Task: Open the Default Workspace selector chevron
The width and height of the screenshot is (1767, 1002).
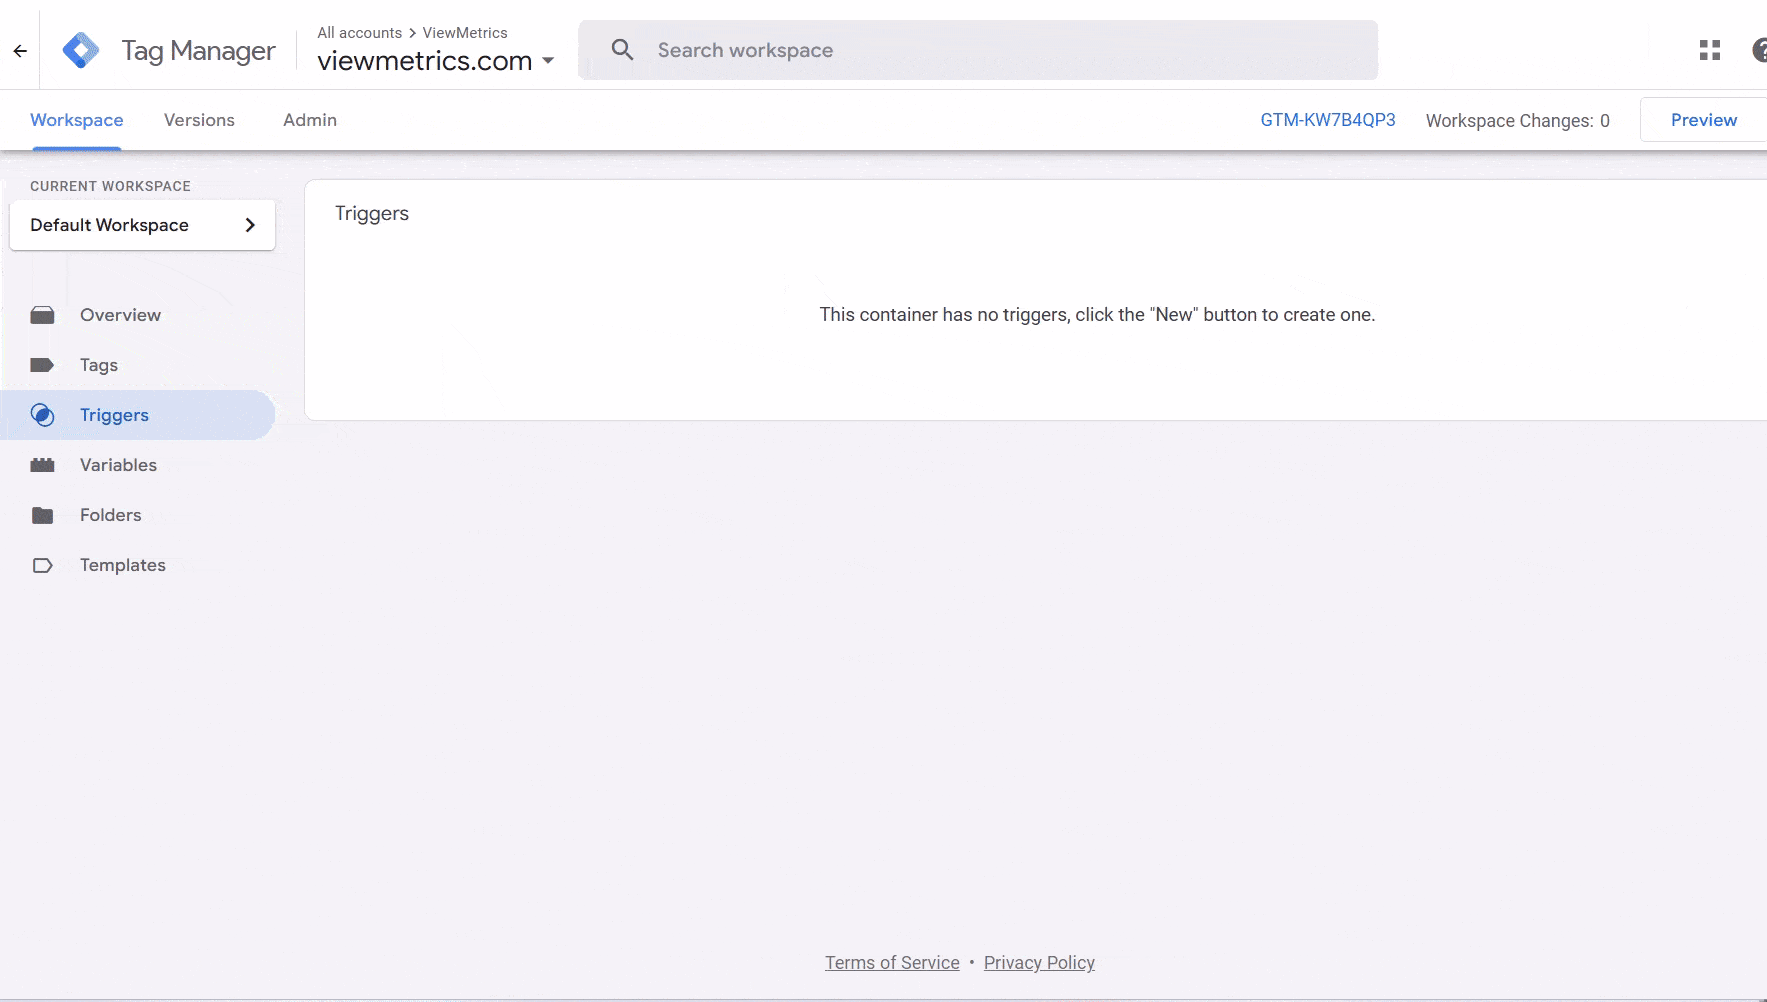Action: (250, 225)
